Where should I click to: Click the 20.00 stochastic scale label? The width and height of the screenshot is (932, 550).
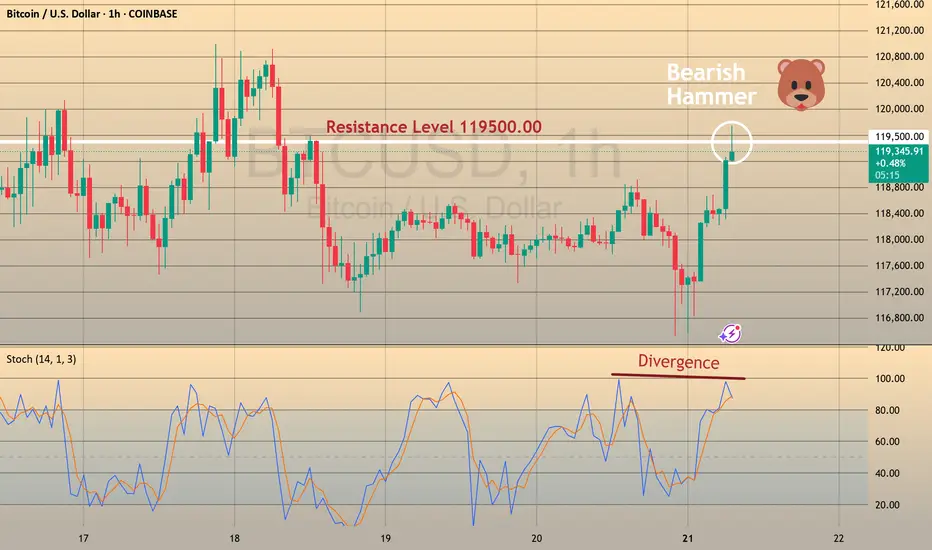click(887, 505)
